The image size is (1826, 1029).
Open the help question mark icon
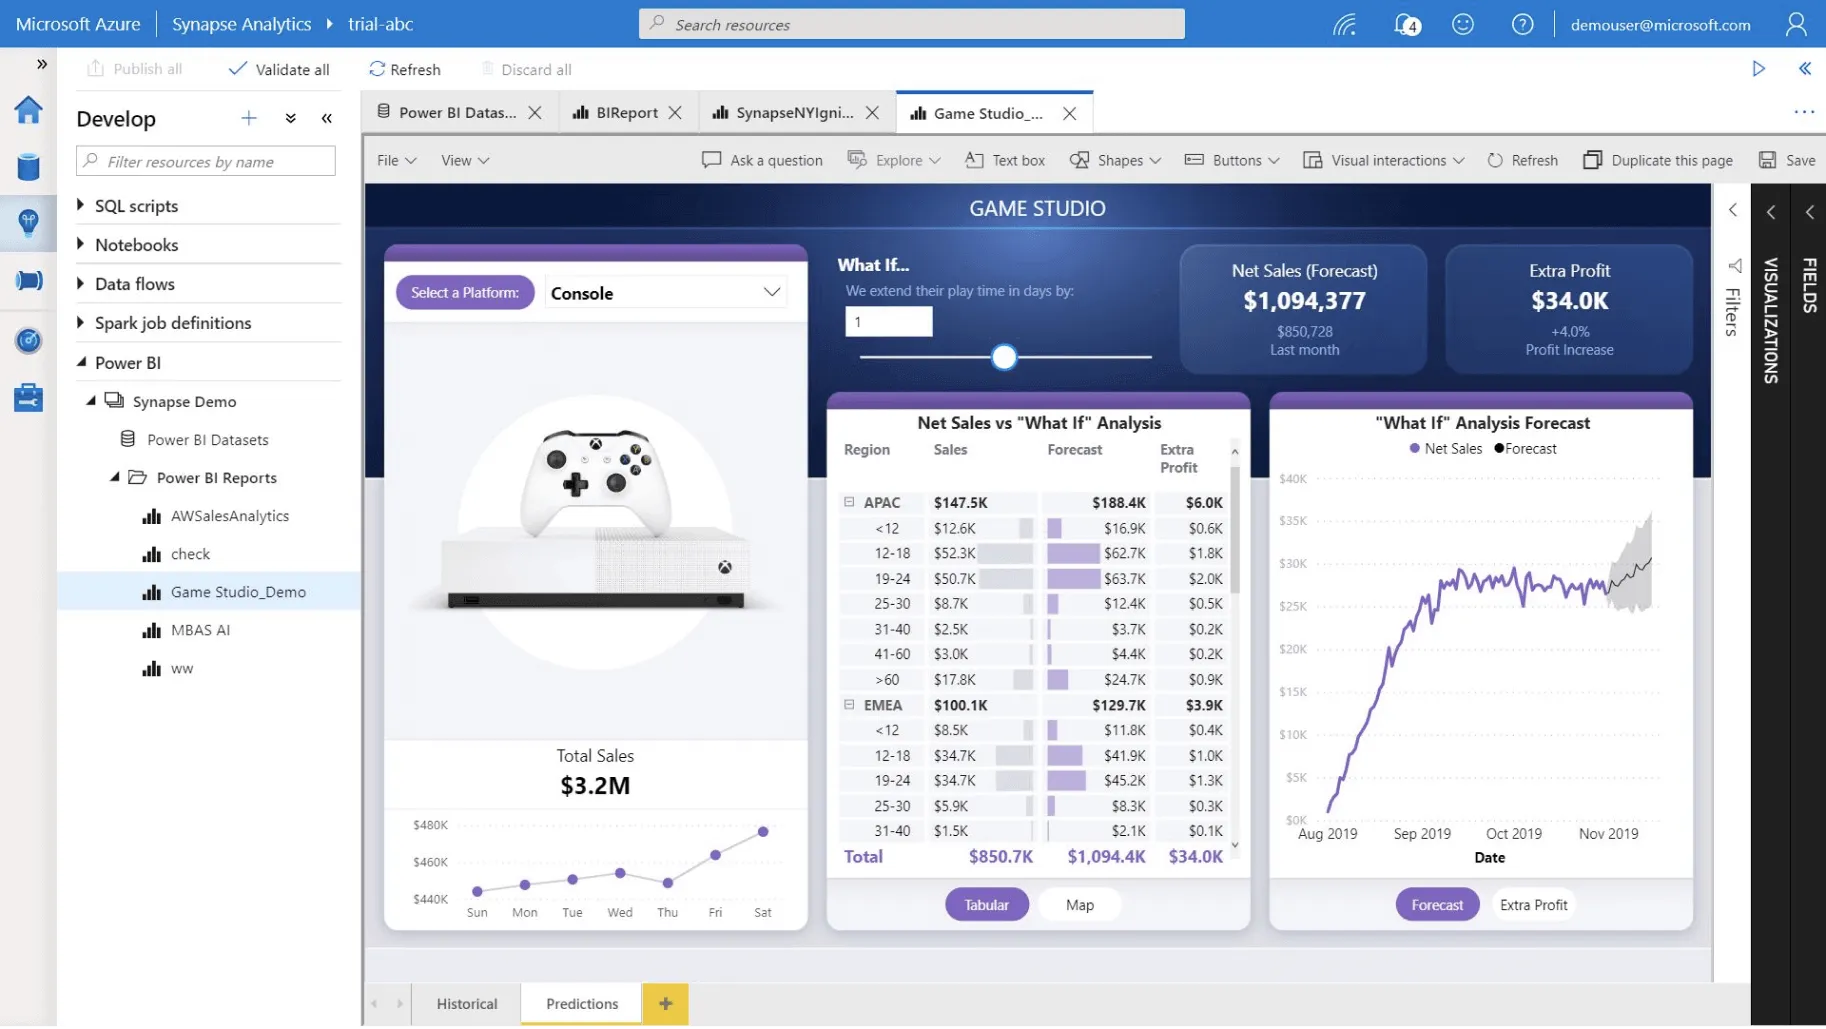pyautogui.click(x=1522, y=24)
